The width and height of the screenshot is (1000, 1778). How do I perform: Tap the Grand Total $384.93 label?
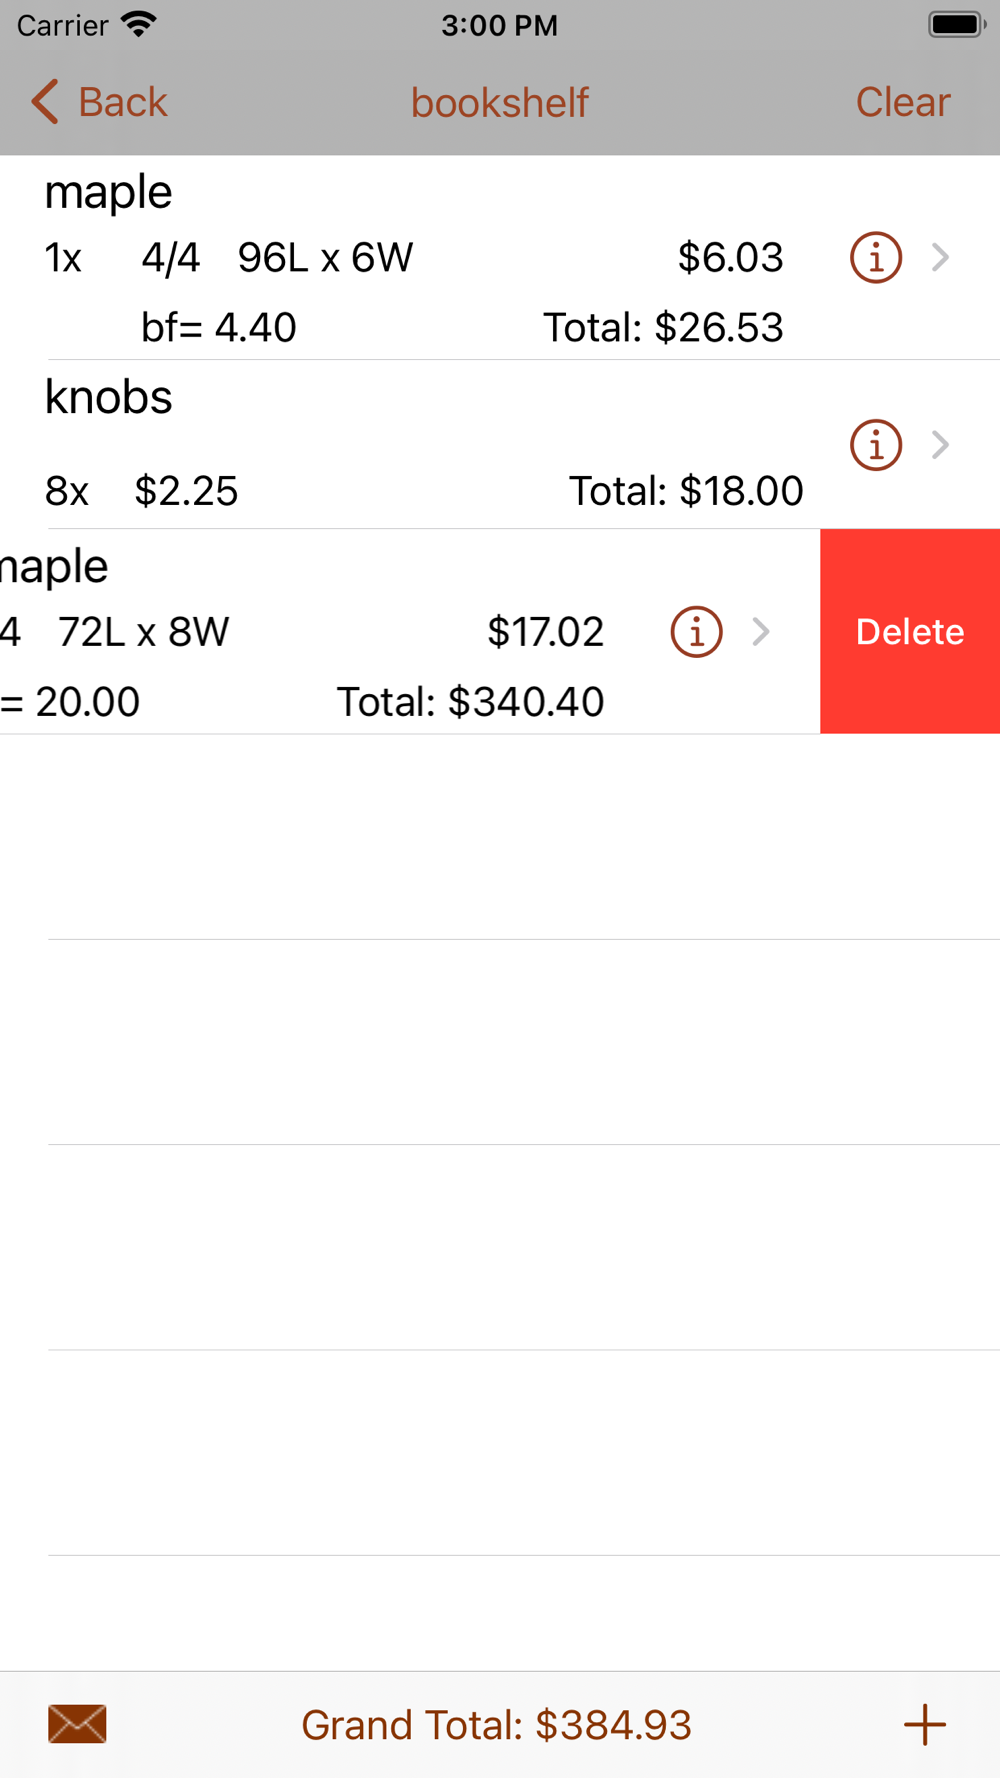496,1725
